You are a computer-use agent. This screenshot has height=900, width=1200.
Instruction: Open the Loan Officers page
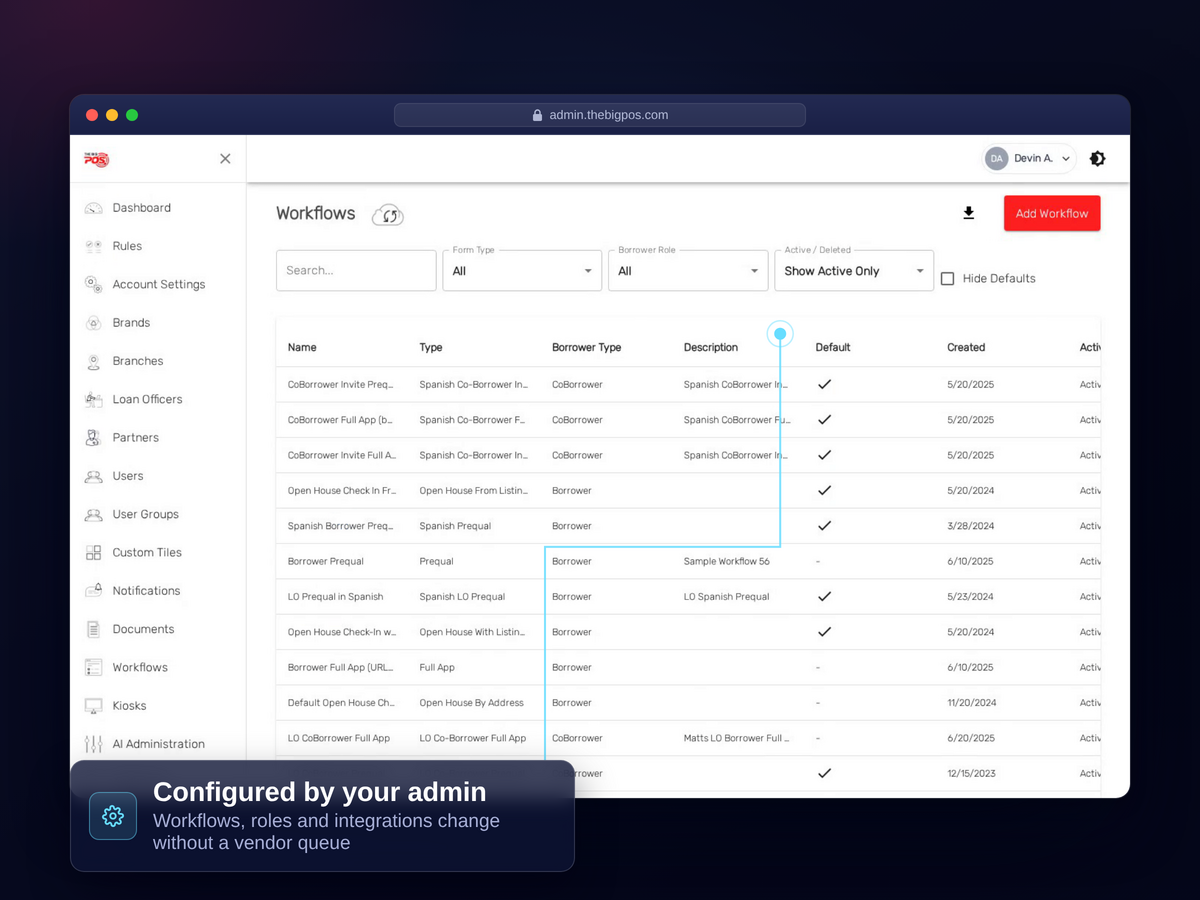tap(147, 399)
